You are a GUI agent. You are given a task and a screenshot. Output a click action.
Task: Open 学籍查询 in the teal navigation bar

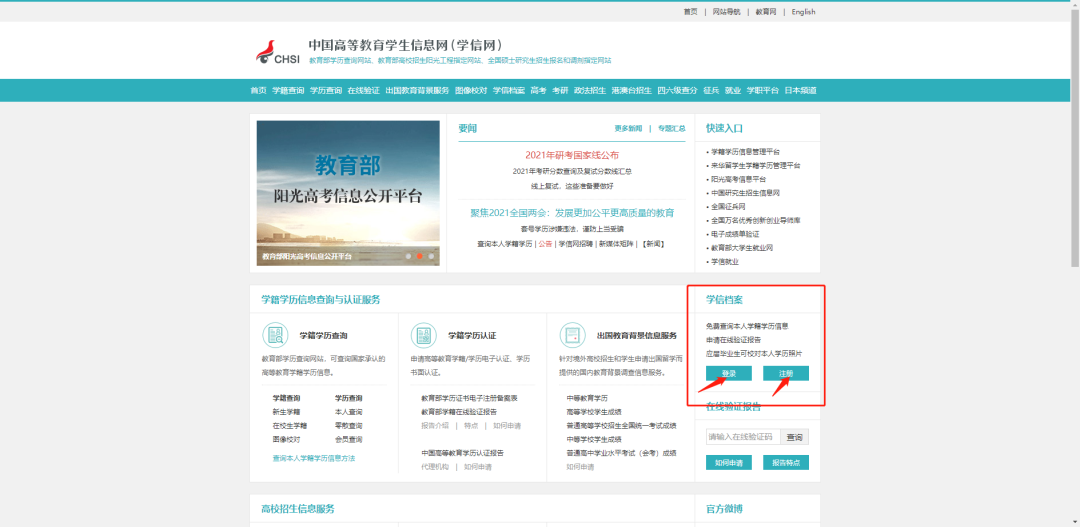pyautogui.click(x=288, y=90)
